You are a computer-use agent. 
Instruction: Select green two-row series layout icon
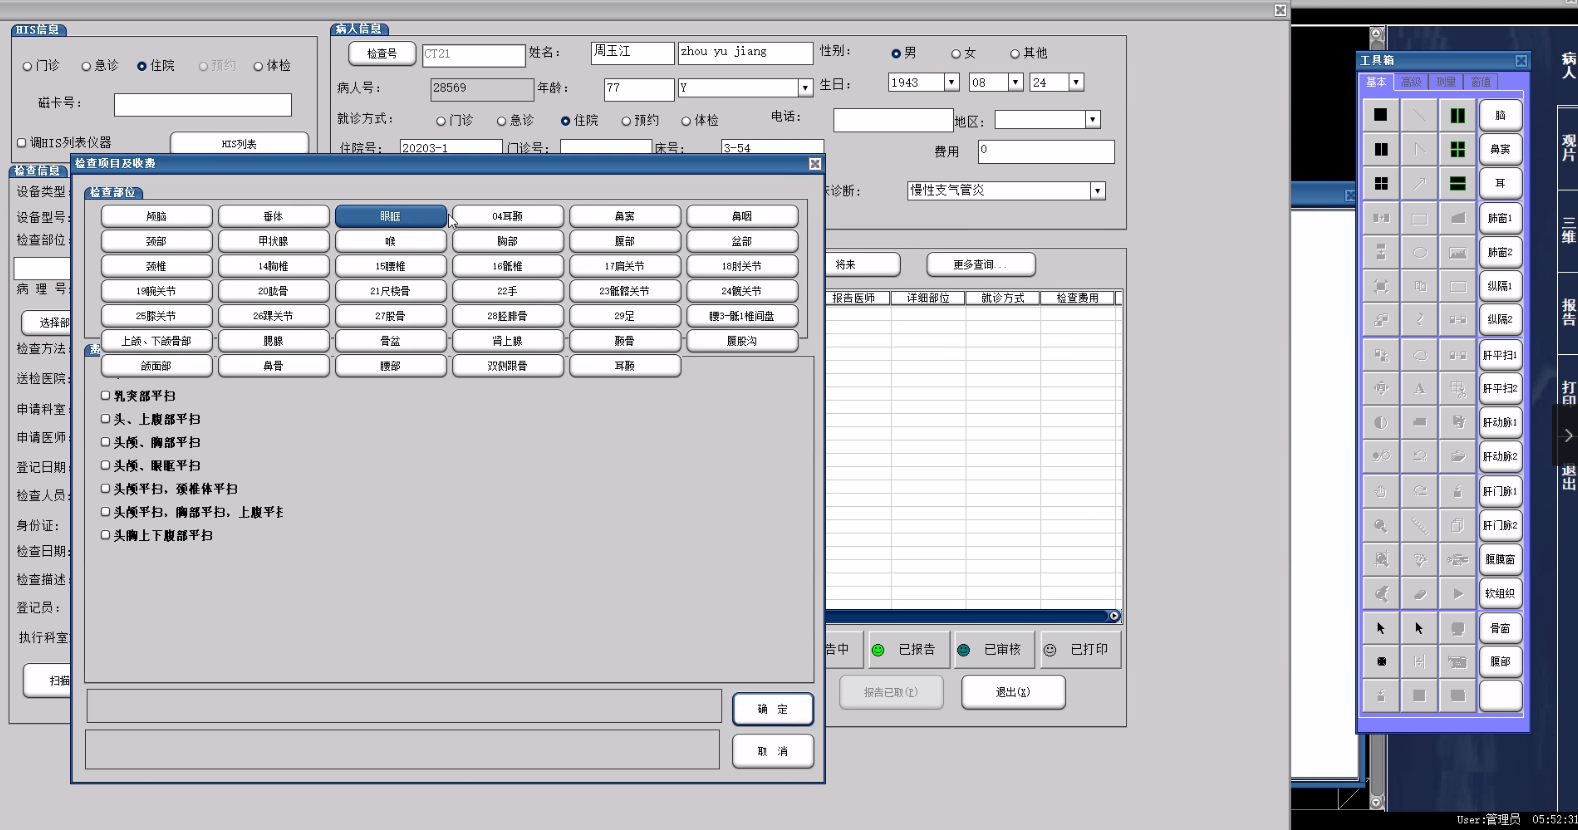pyautogui.click(x=1457, y=183)
